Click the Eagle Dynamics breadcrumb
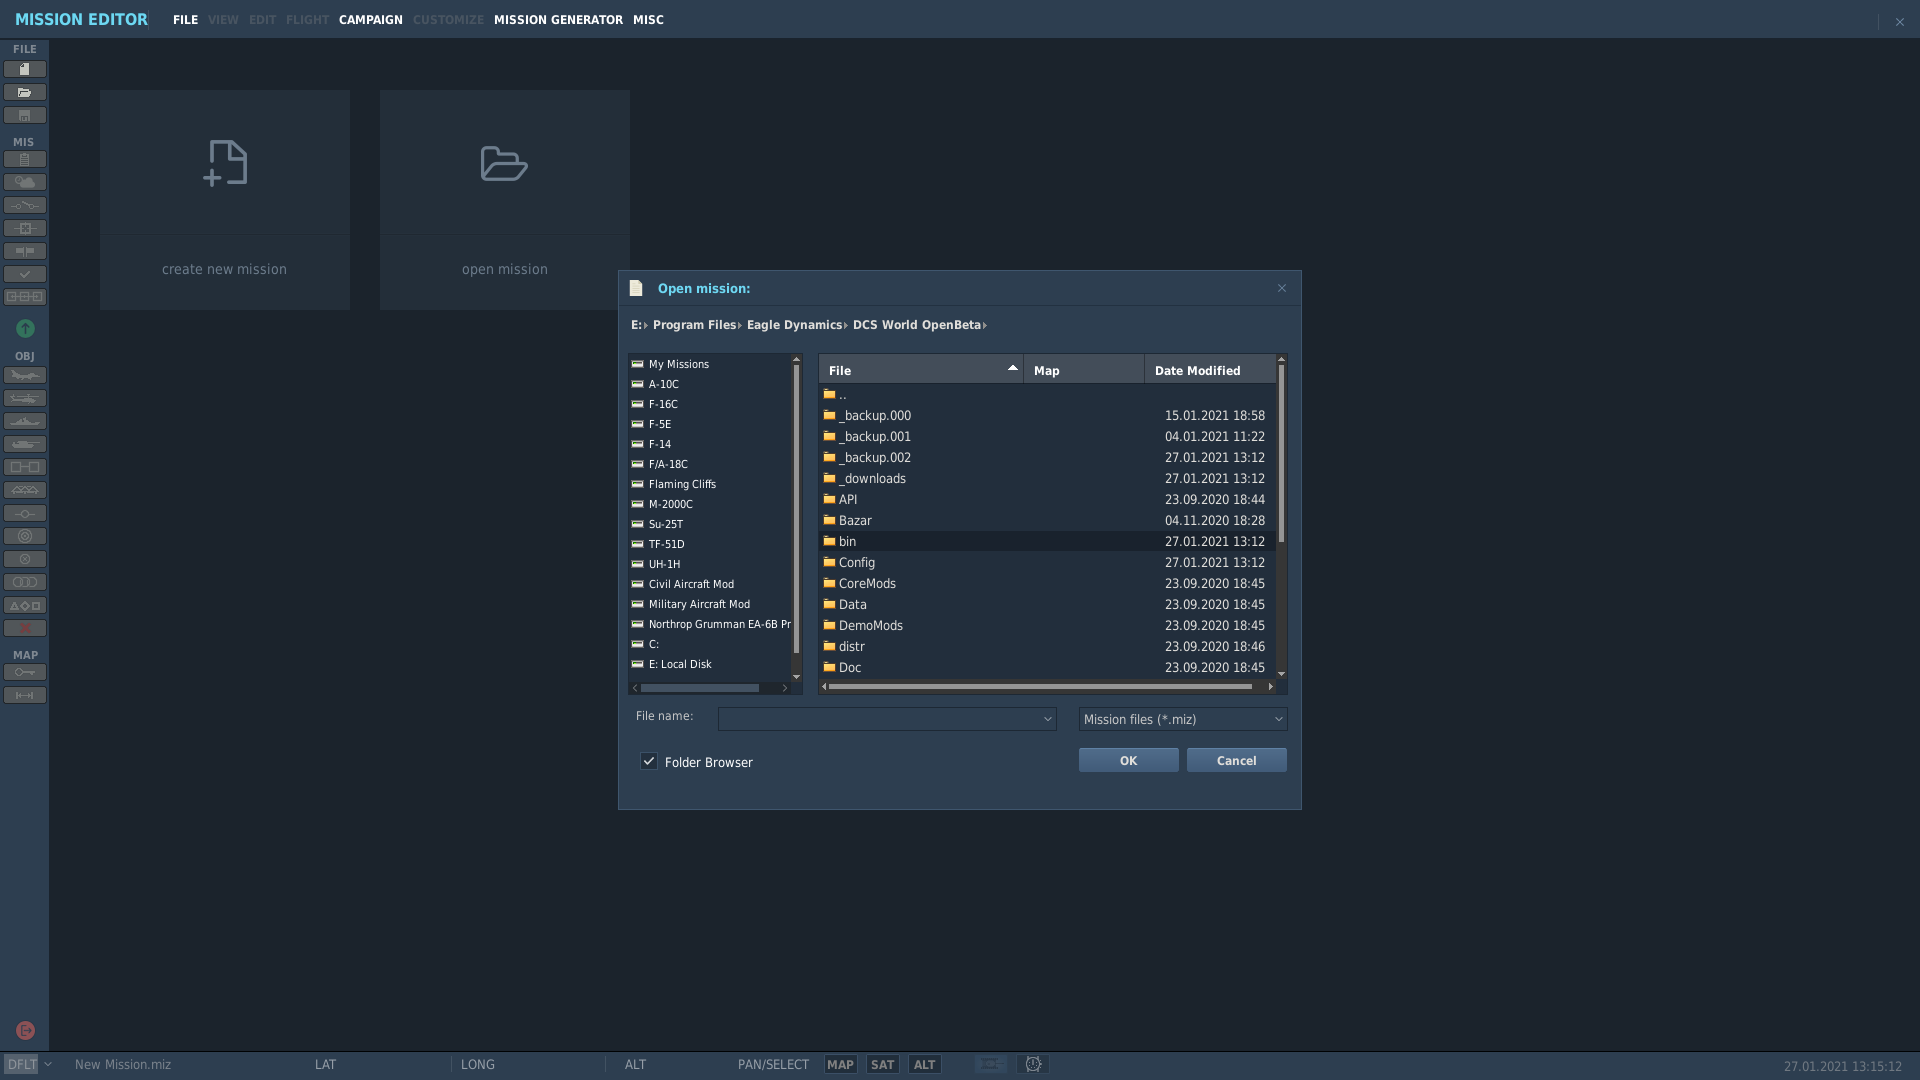The image size is (1920, 1080). point(794,325)
